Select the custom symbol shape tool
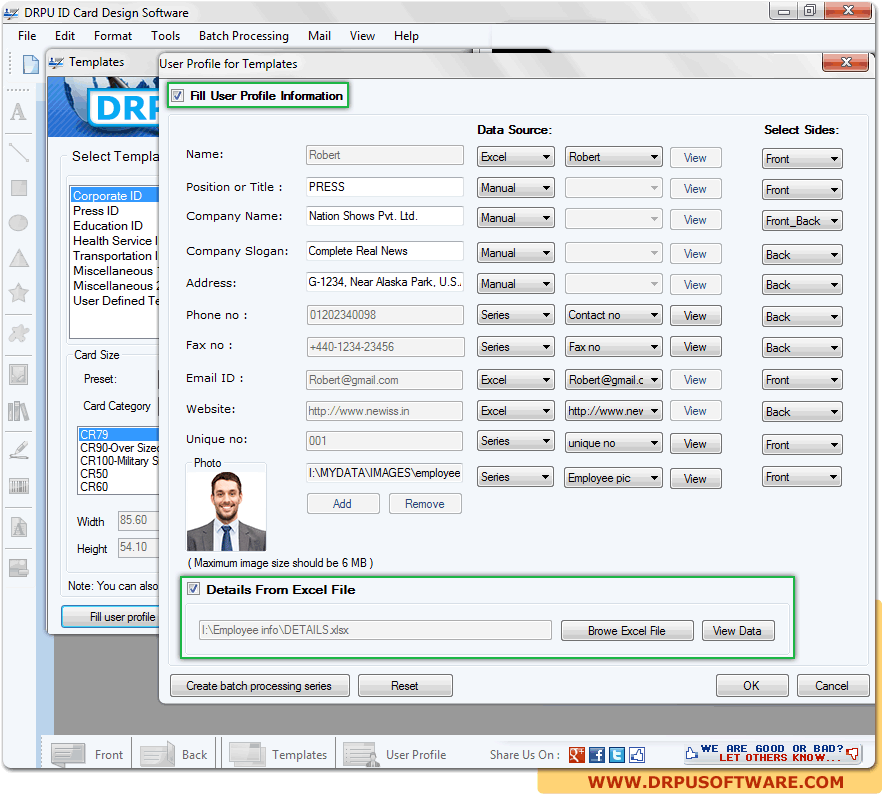The image size is (882, 794). (x=19, y=333)
